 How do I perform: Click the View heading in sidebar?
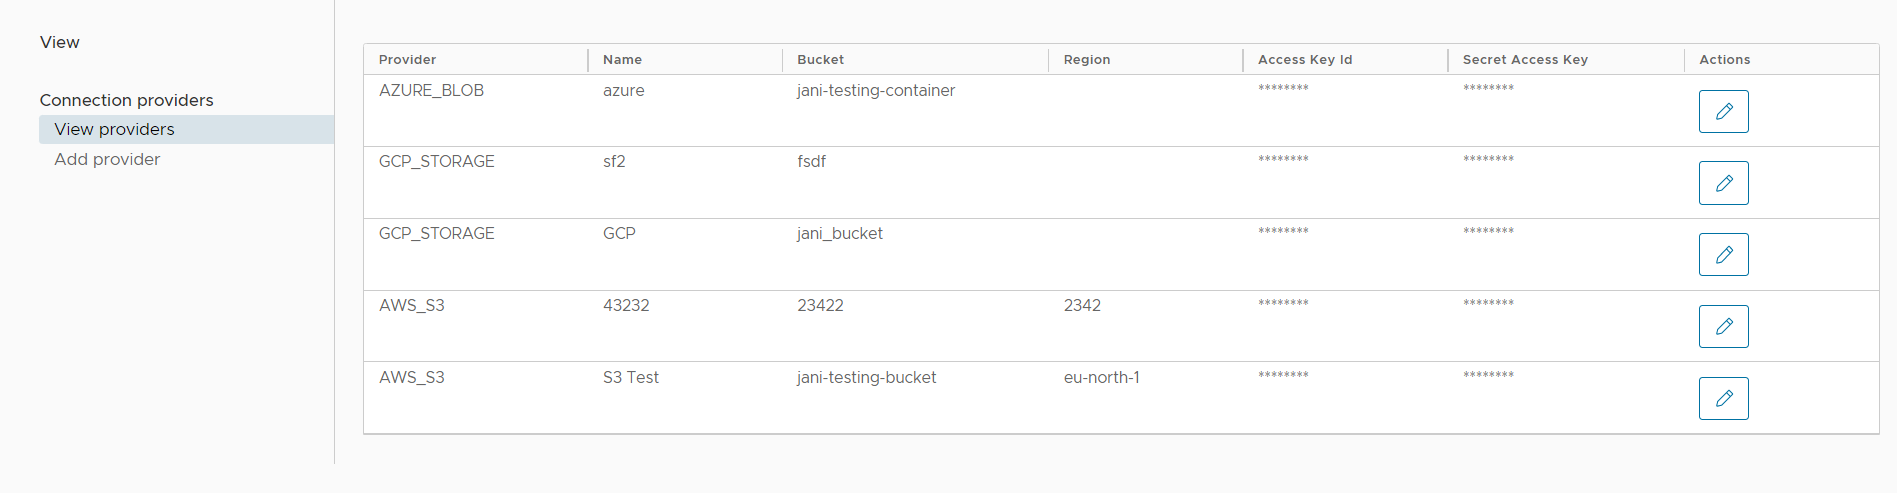click(60, 42)
